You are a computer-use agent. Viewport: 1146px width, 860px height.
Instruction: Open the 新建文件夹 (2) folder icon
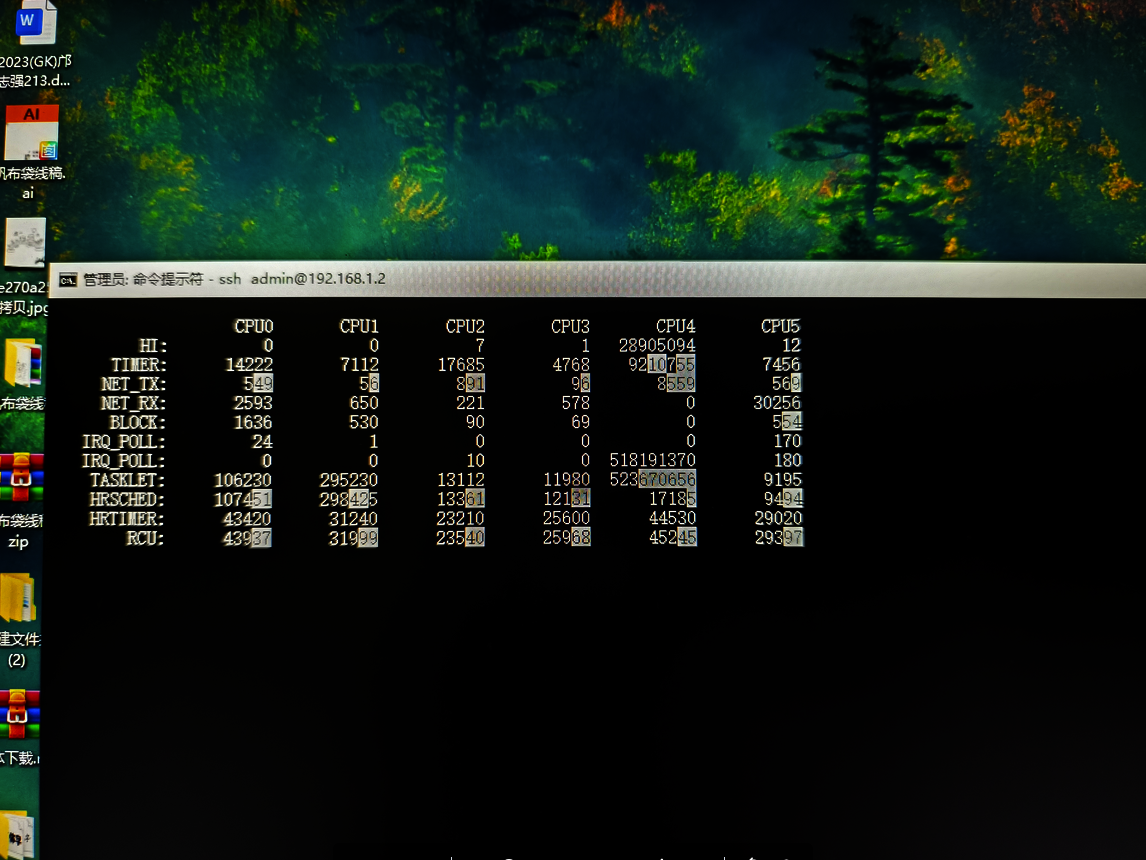(x=18, y=597)
